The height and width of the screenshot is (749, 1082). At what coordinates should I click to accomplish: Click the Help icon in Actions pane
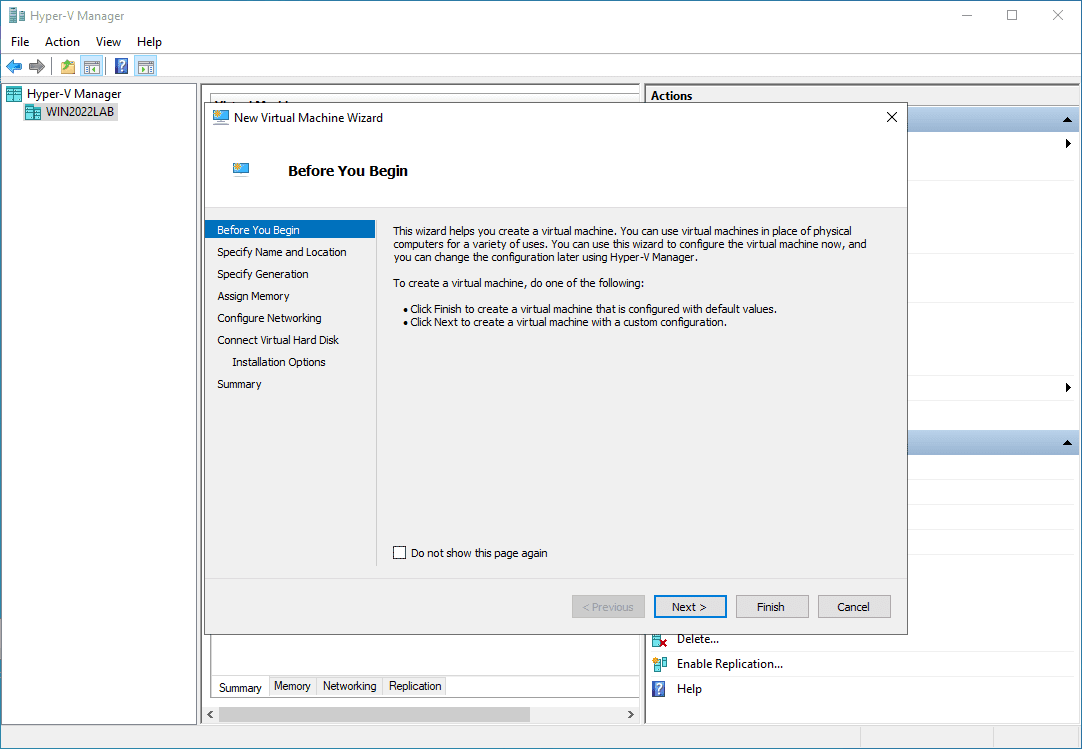click(x=659, y=689)
